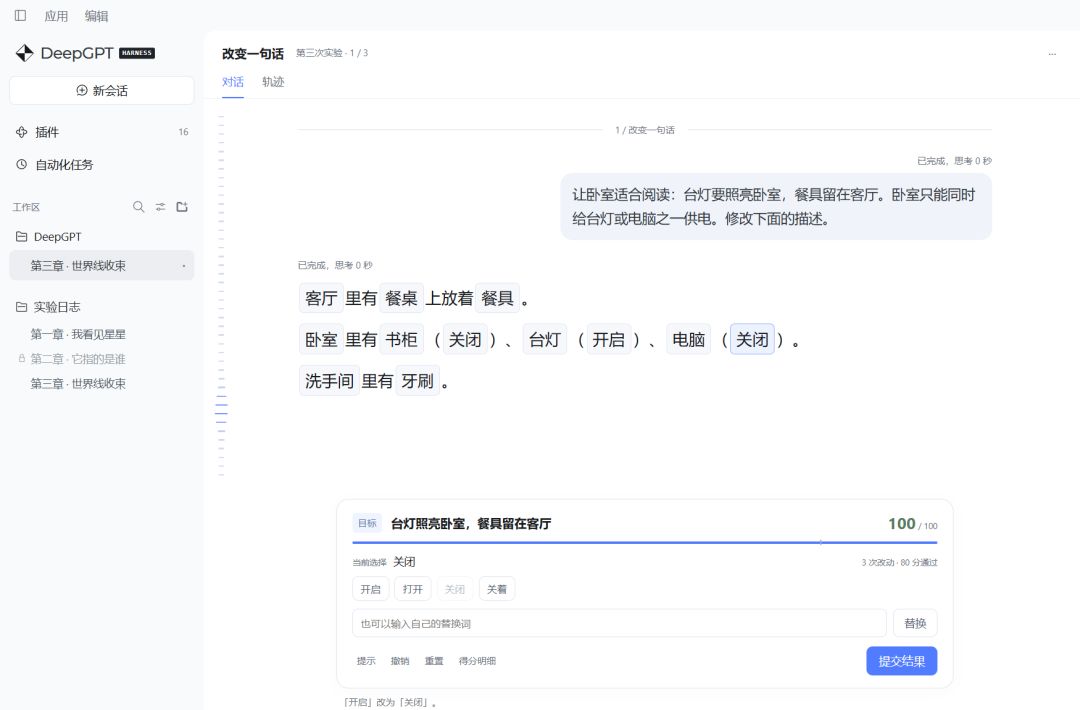Click the 替换 replace button

[x=915, y=623]
